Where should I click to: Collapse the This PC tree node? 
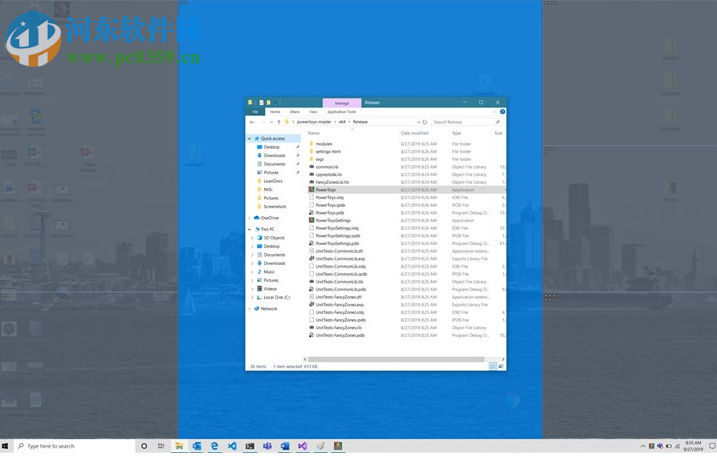coord(250,229)
